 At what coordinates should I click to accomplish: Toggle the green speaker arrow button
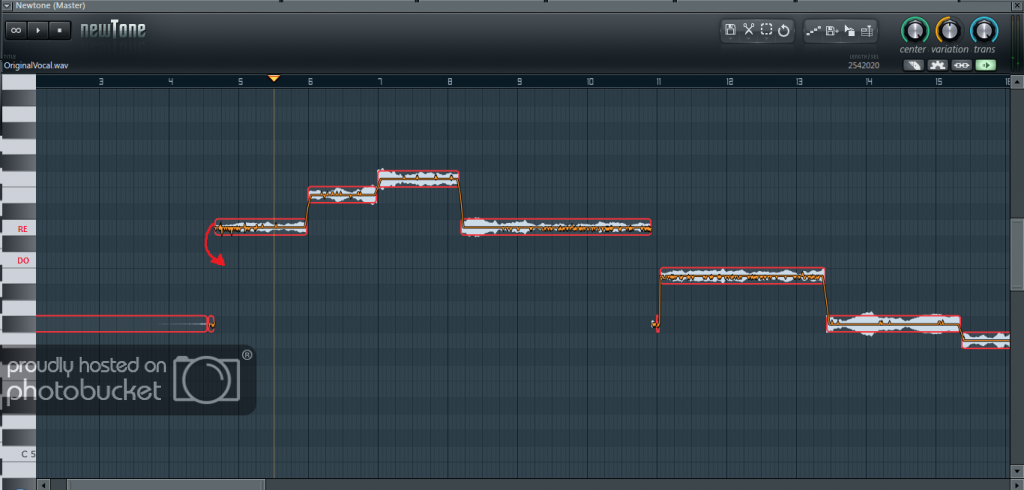click(986, 65)
